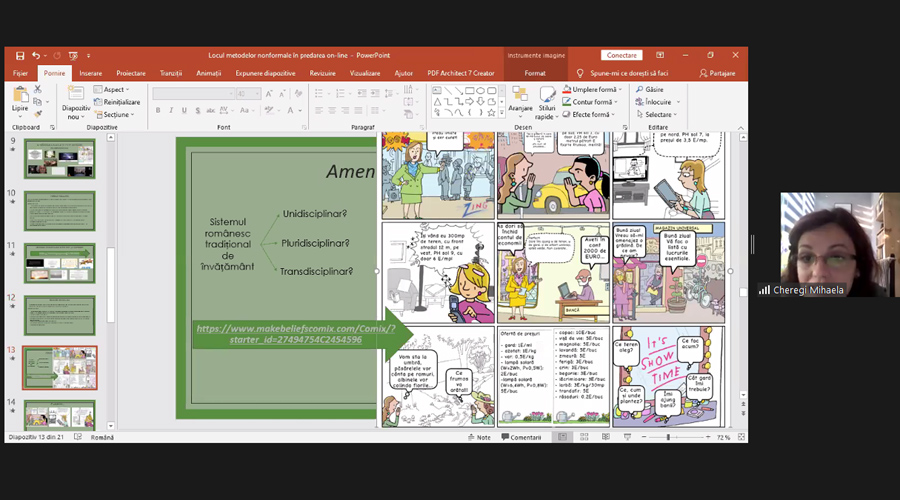The width and height of the screenshot is (900, 500).
Task: Toggle Bold formatting
Action: (x=158, y=110)
